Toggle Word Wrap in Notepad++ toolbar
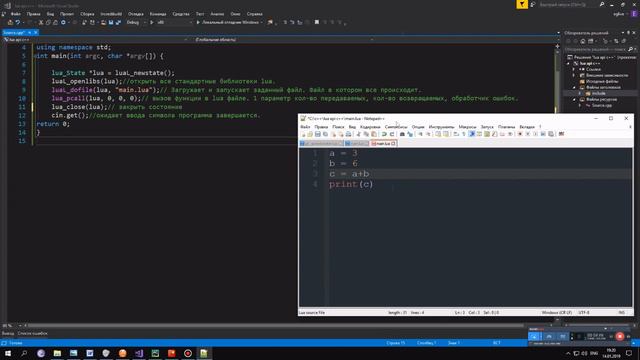Viewport: 640px width, 360px height. tap(456, 134)
